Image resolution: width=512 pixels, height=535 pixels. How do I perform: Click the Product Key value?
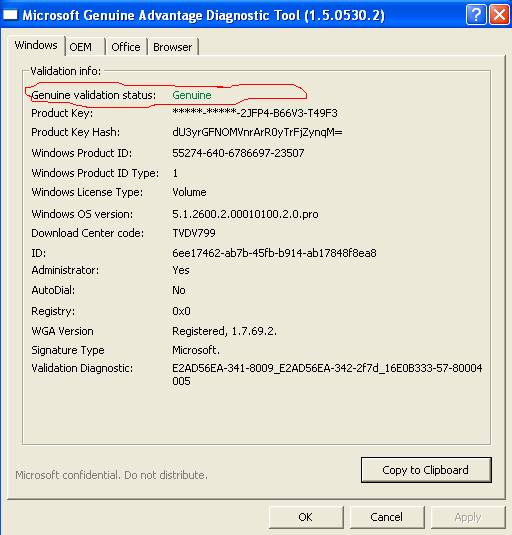(255, 113)
